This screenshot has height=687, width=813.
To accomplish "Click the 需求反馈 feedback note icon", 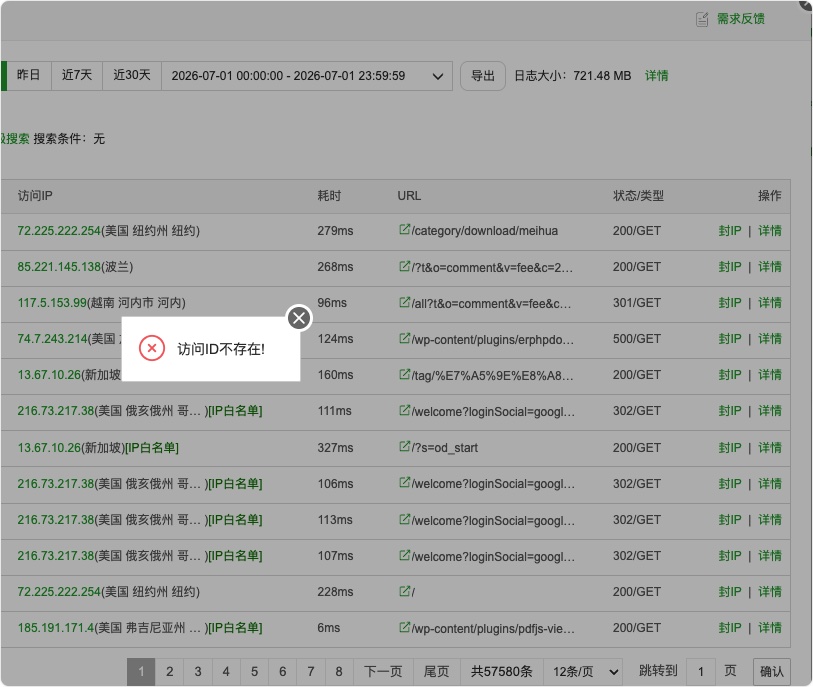I will [x=702, y=19].
